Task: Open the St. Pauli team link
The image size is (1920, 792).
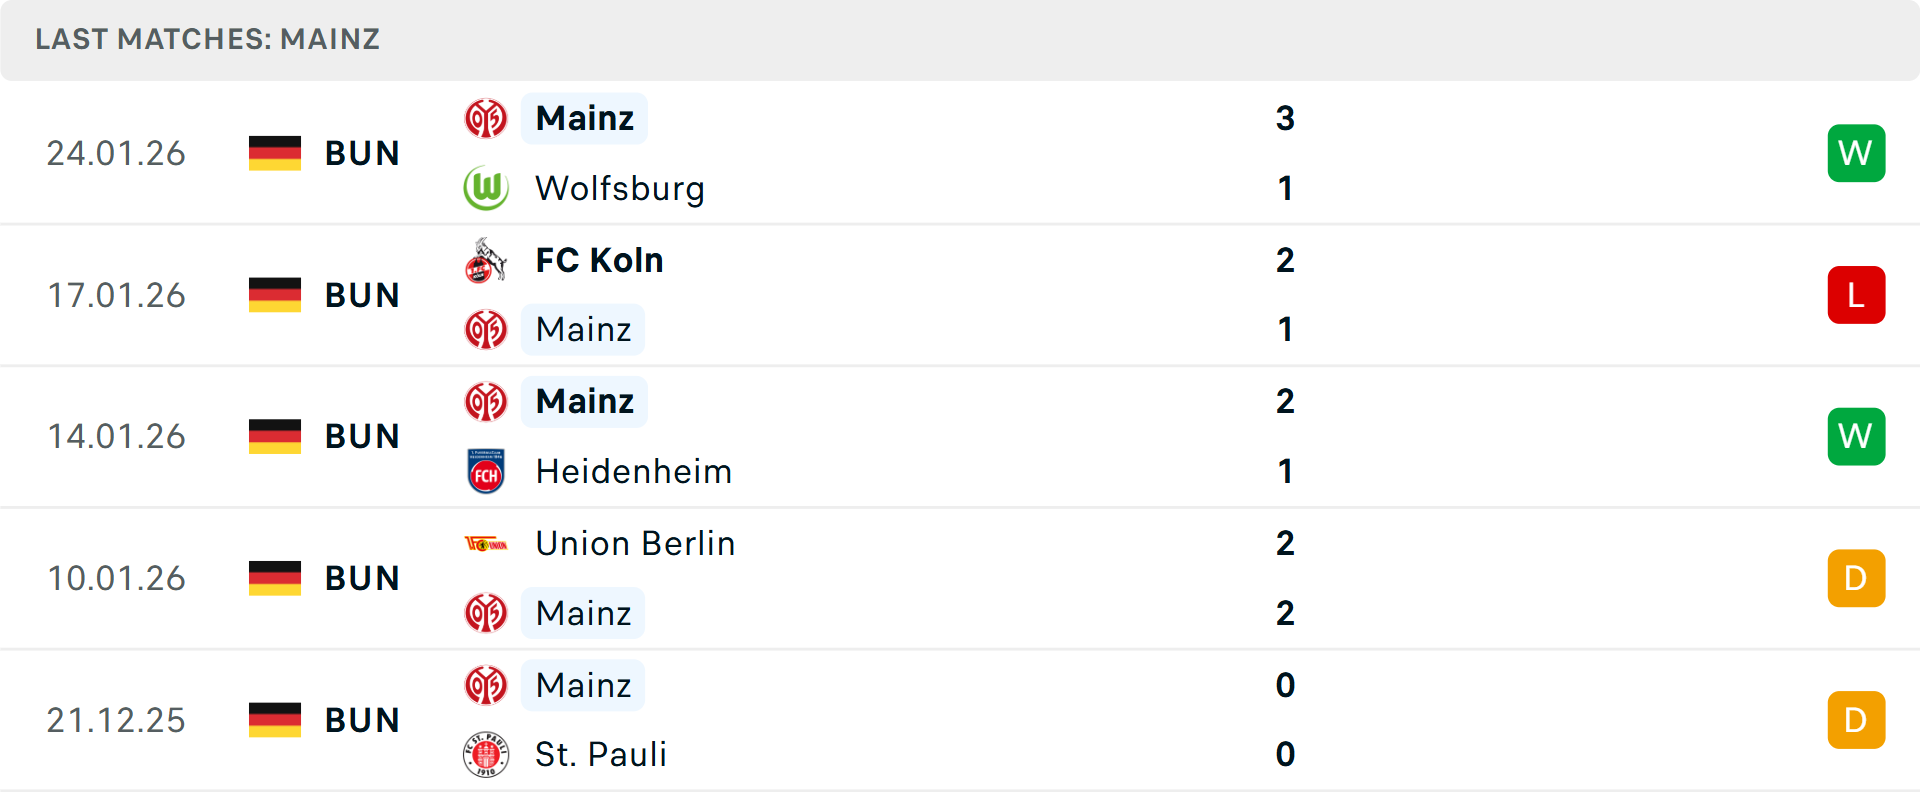Action: (601, 755)
